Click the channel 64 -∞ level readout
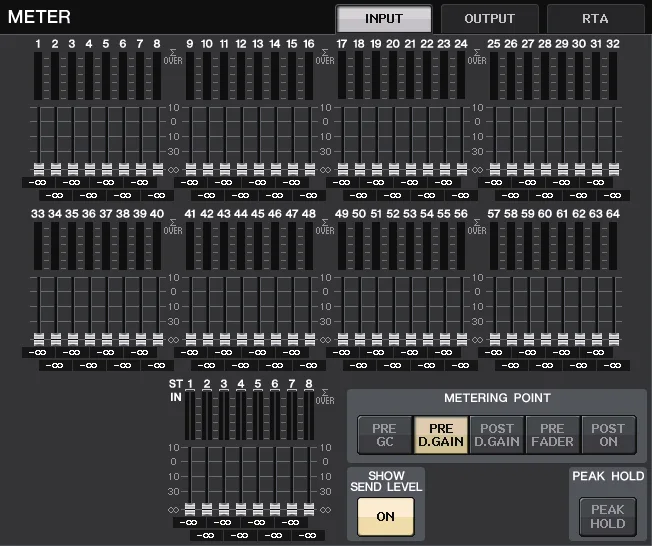The image size is (652, 546). (612, 366)
